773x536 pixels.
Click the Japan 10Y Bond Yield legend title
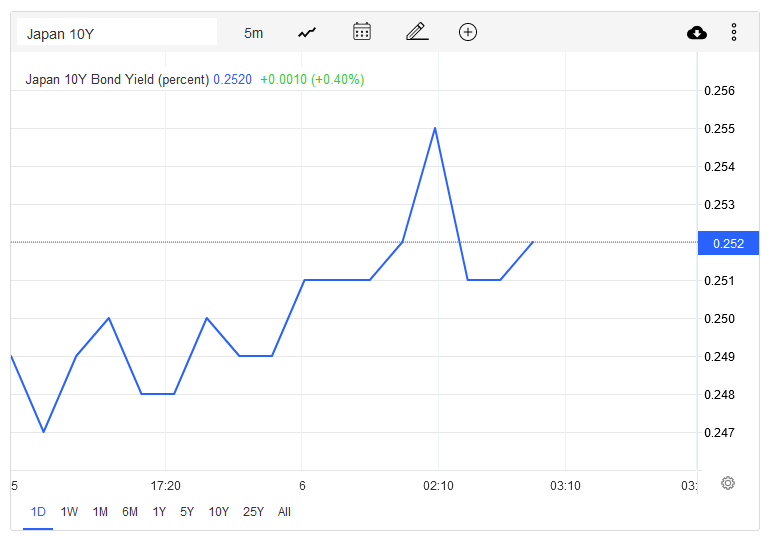pos(117,79)
